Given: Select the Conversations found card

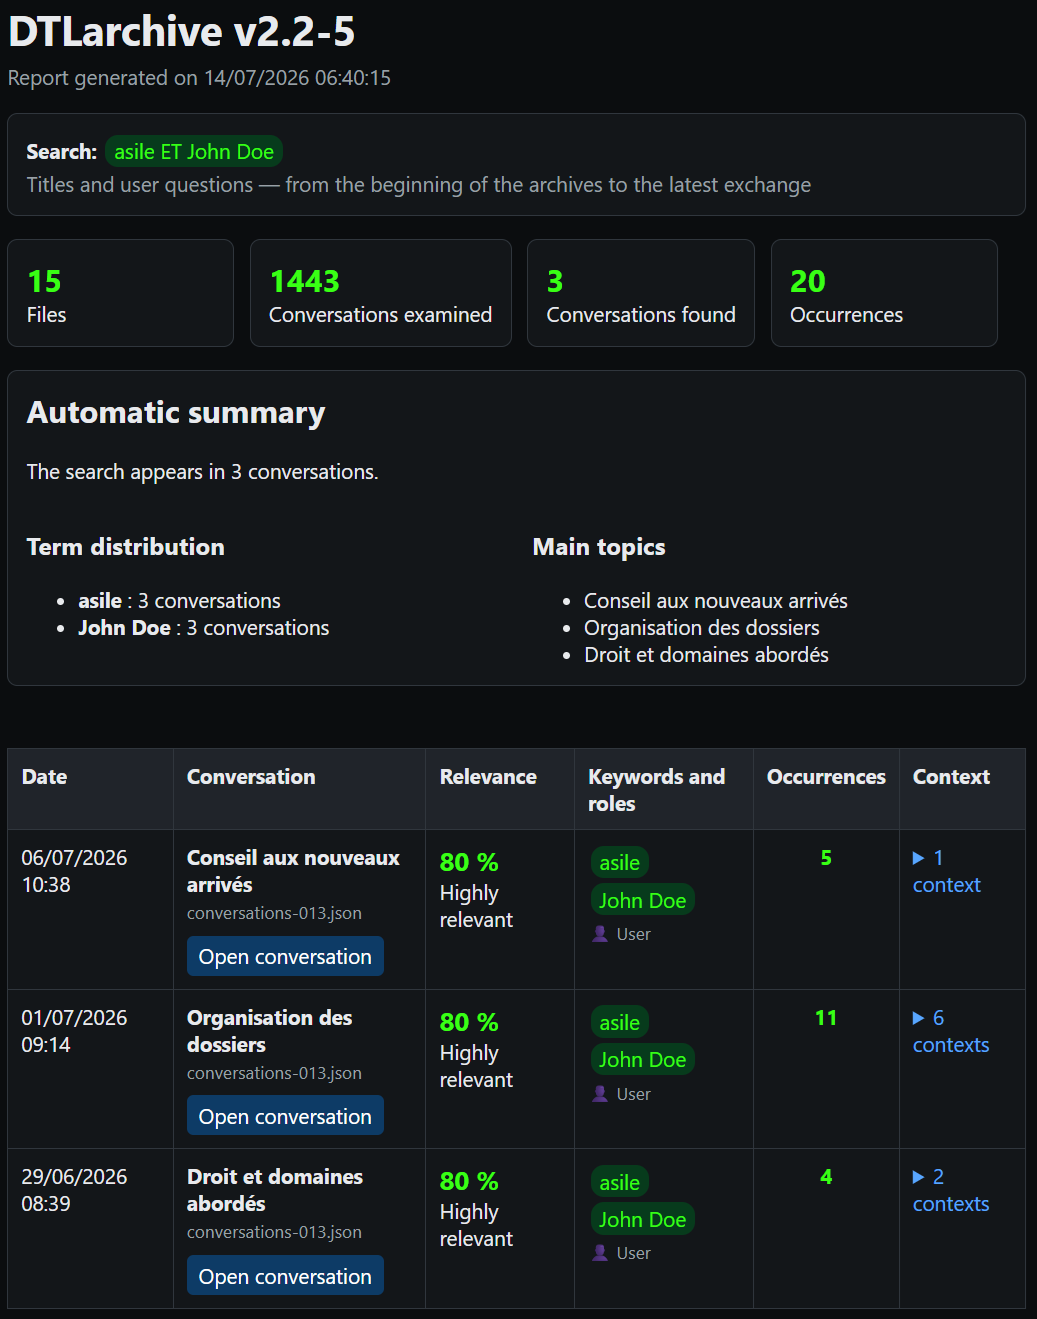Looking at the screenshot, I should coord(640,293).
